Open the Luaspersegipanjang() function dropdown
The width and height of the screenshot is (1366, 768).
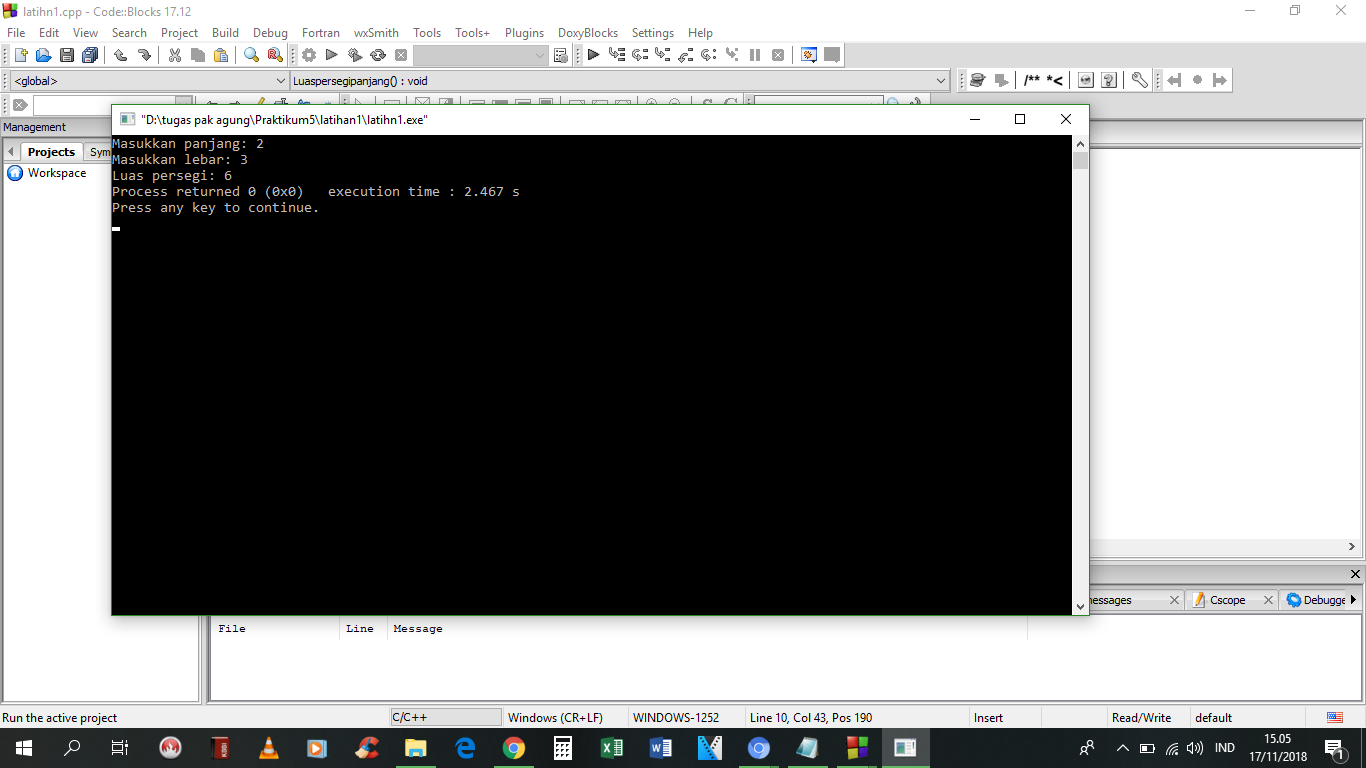coord(620,81)
